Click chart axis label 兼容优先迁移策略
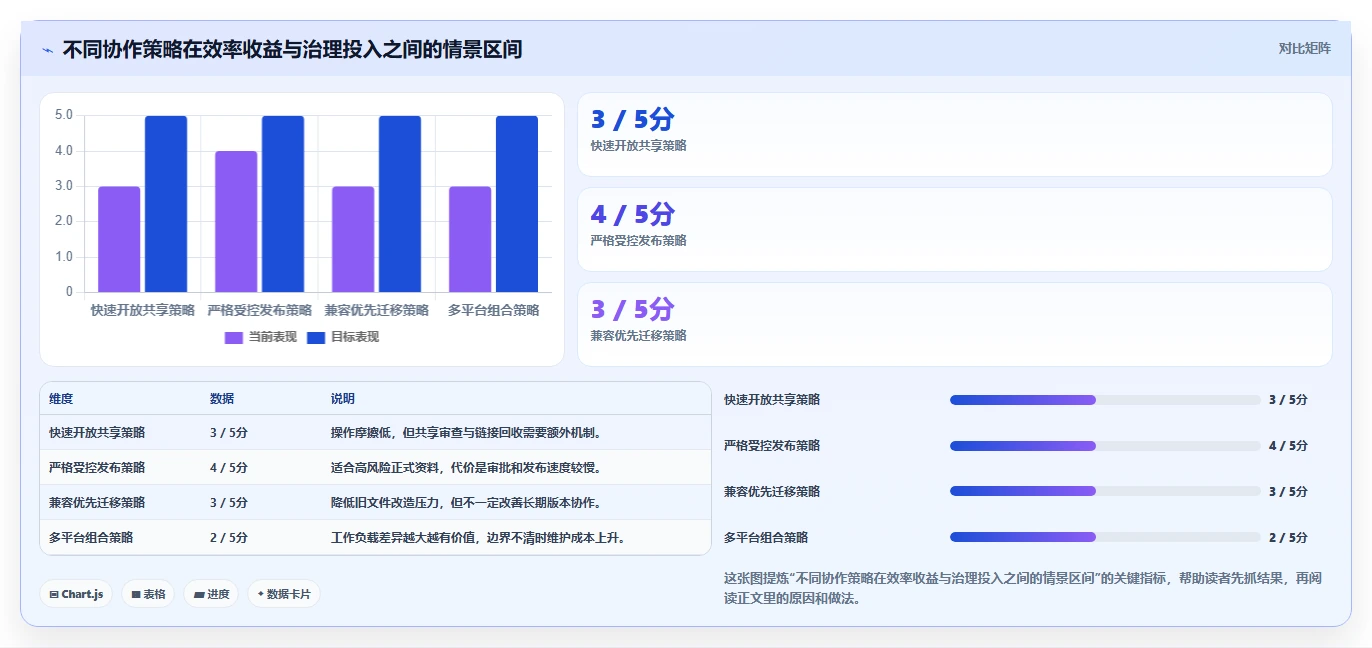The image size is (1372, 648). tap(377, 311)
